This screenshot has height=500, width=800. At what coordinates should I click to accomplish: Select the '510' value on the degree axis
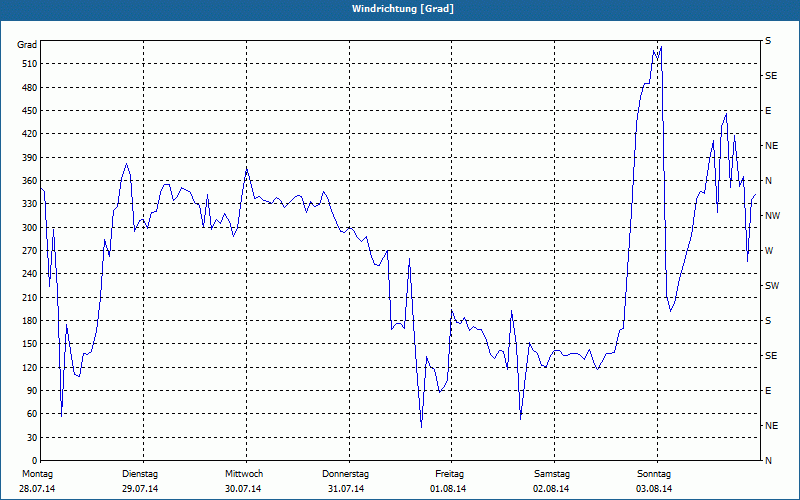click(30, 64)
